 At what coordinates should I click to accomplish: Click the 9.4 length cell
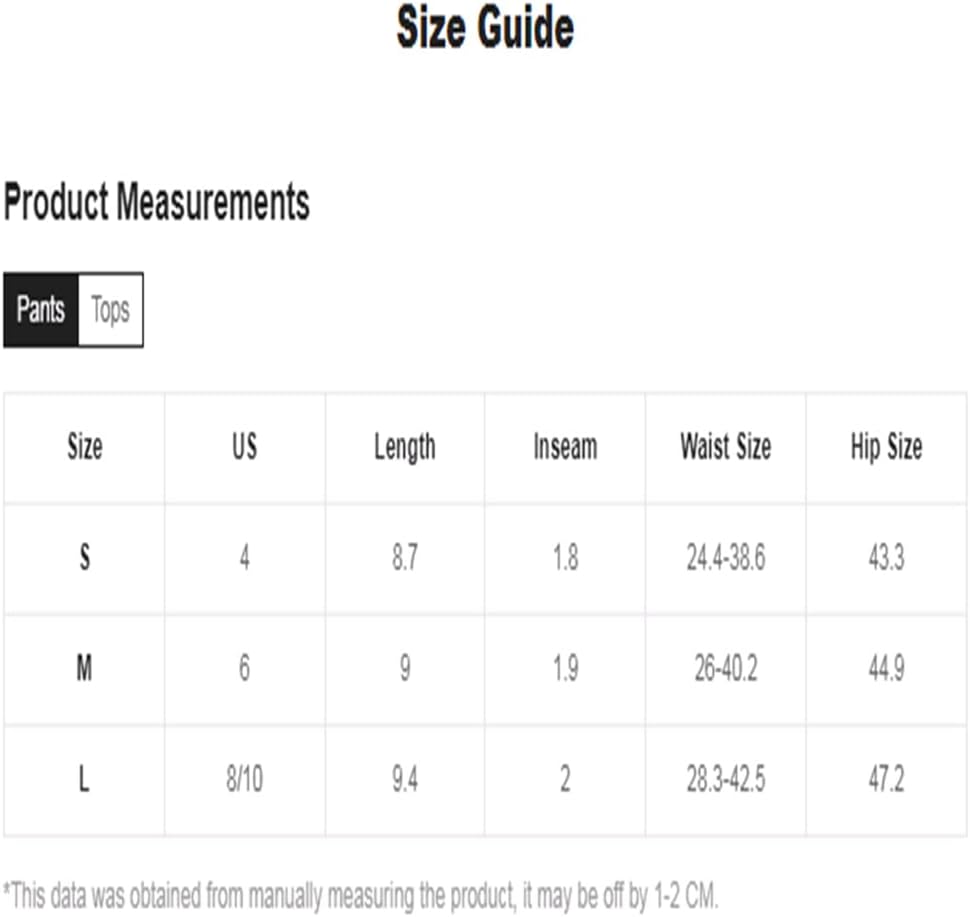405,779
